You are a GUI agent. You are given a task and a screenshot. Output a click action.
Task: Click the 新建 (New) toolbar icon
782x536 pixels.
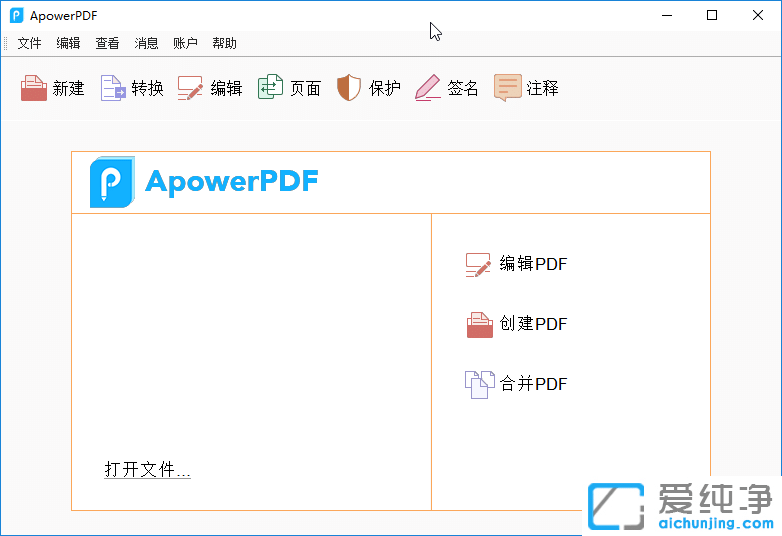click(x=33, y=88)
